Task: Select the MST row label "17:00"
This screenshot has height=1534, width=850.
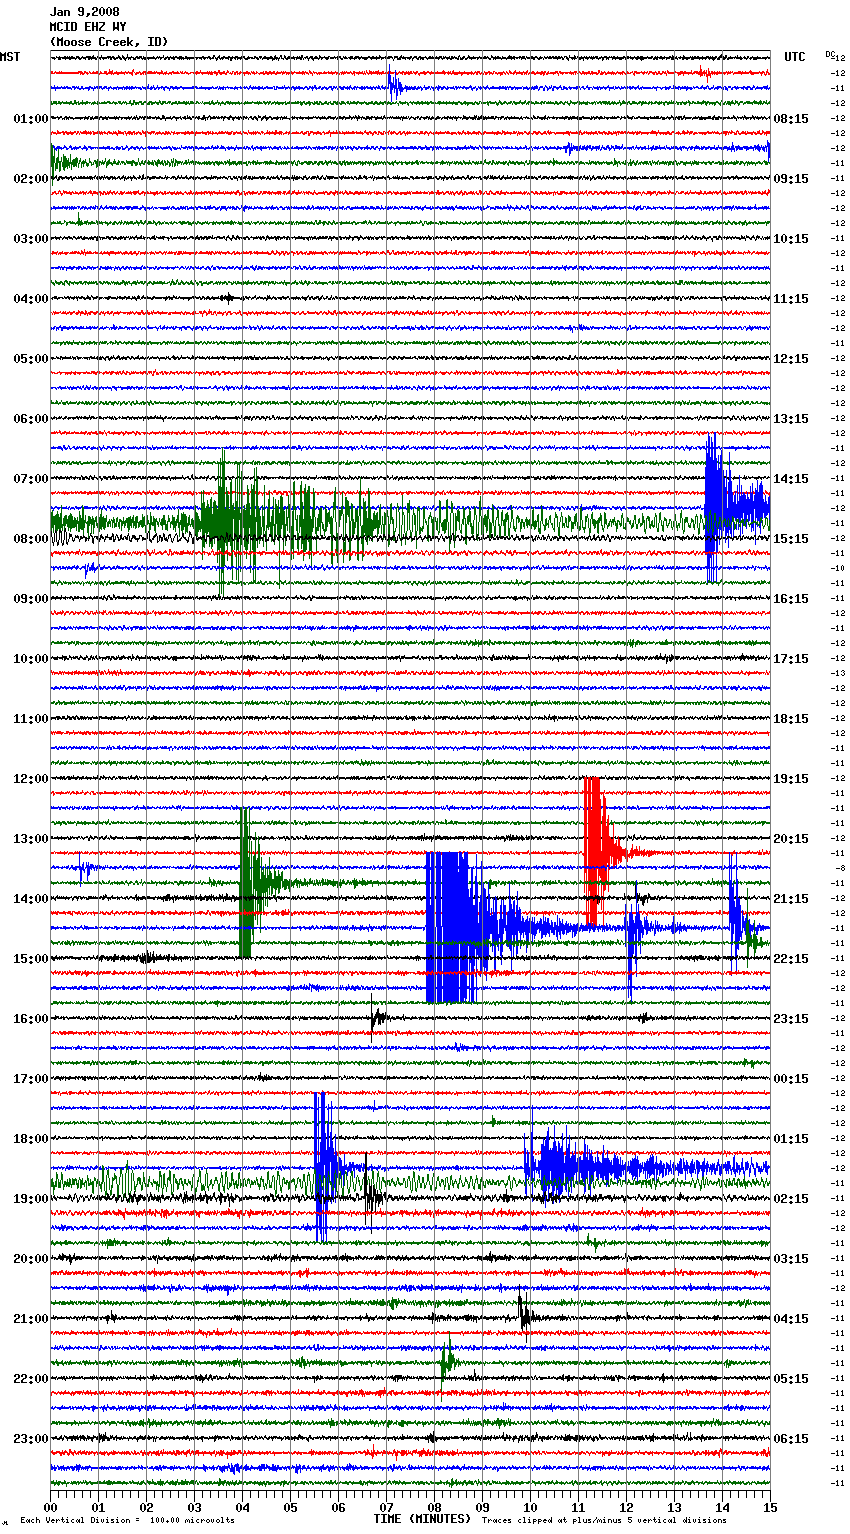Action: point(31,1078)
